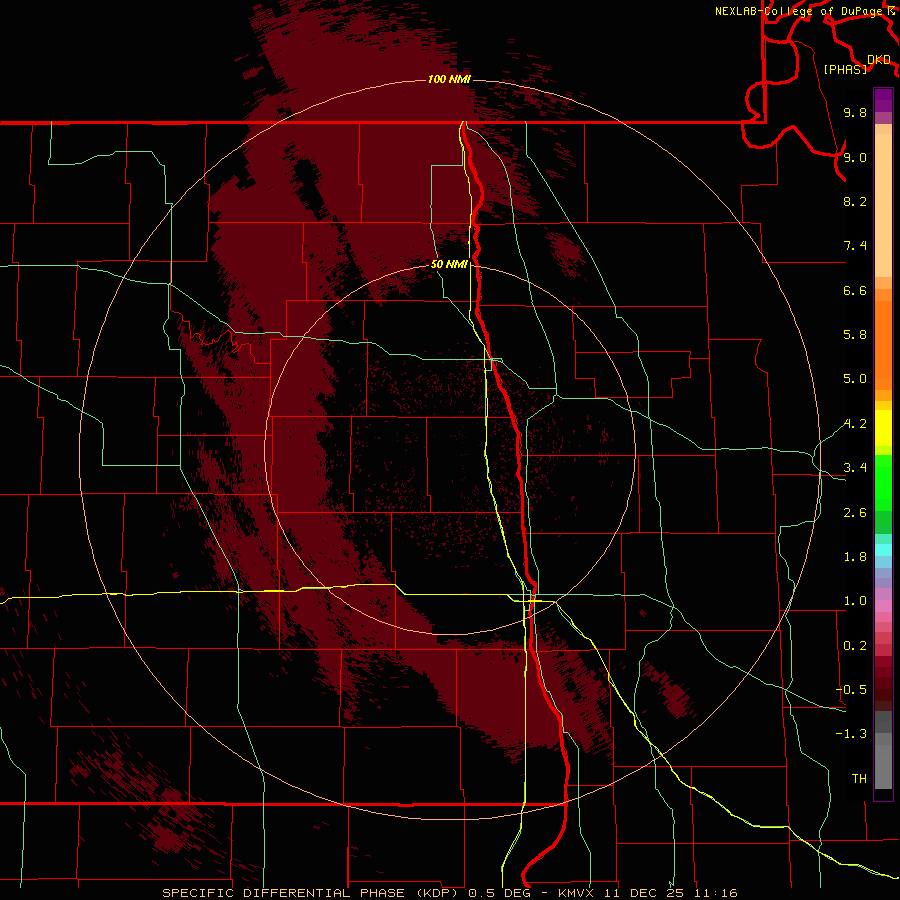
Task: Click the 5.8 color scale label
Action: [855, 335]
